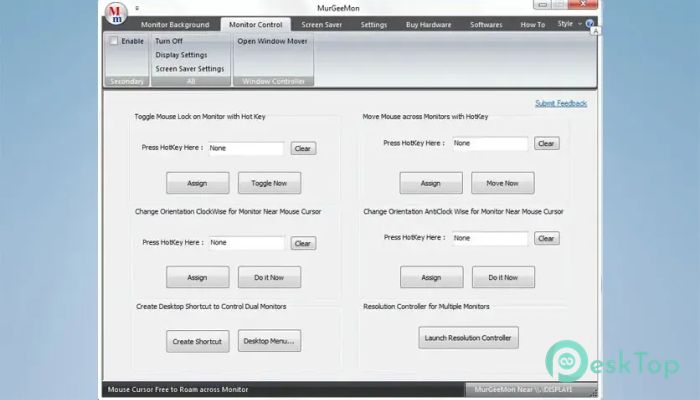Switch to the Monitor Background tab
Image resolution: width=700 pixels, height=400 pixels.
175,25
